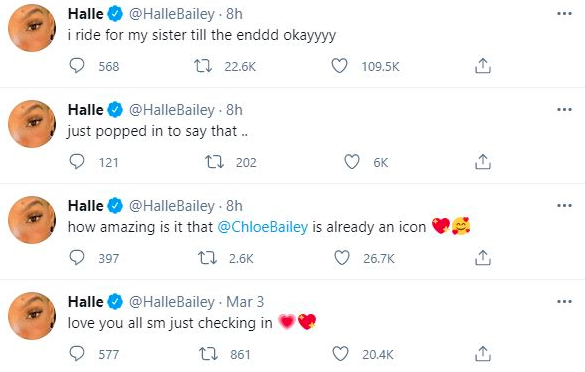
Task: Reply to 'just popped in to say that' tweet
Action: tap(77, 162)
